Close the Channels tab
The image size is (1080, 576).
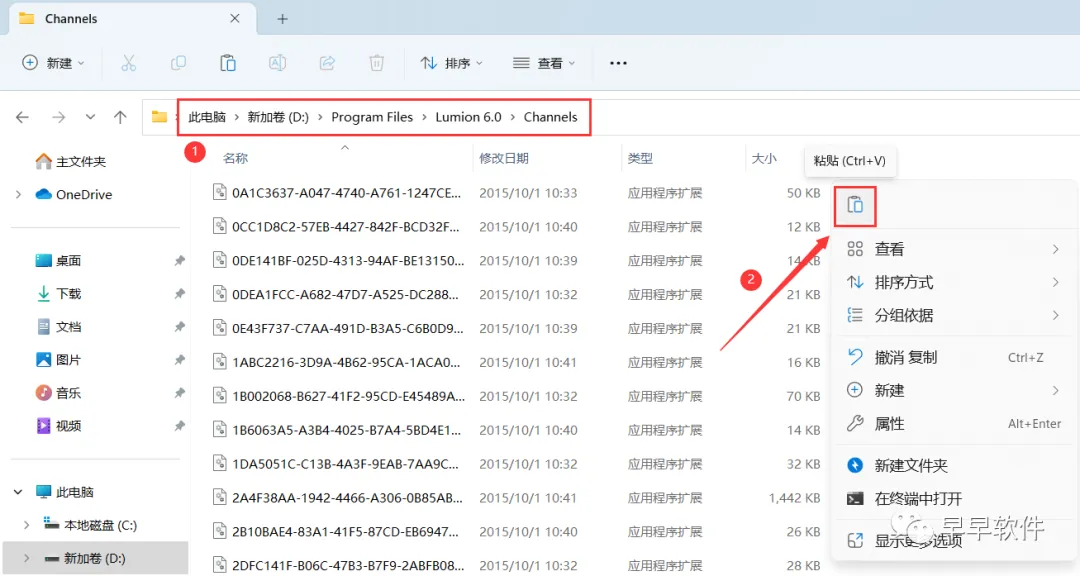click(x=235, y=19)
